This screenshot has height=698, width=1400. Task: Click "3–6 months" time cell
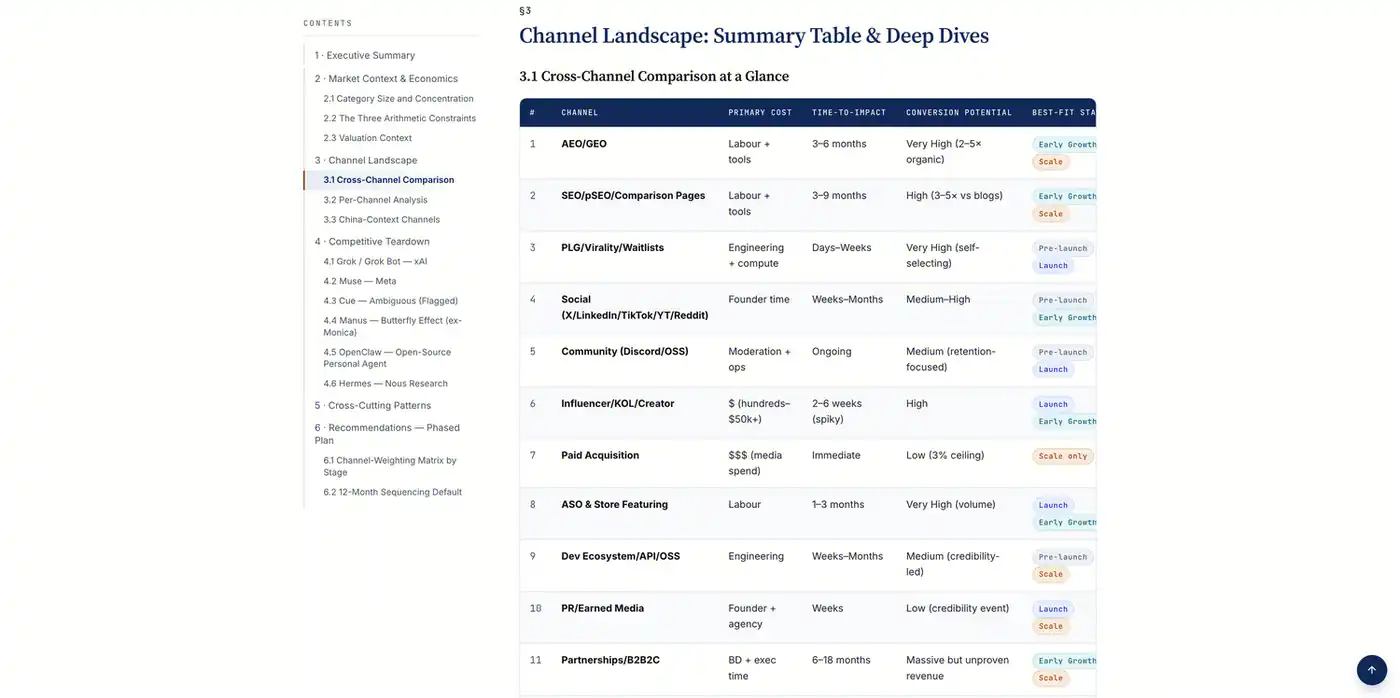click(839, 144)
